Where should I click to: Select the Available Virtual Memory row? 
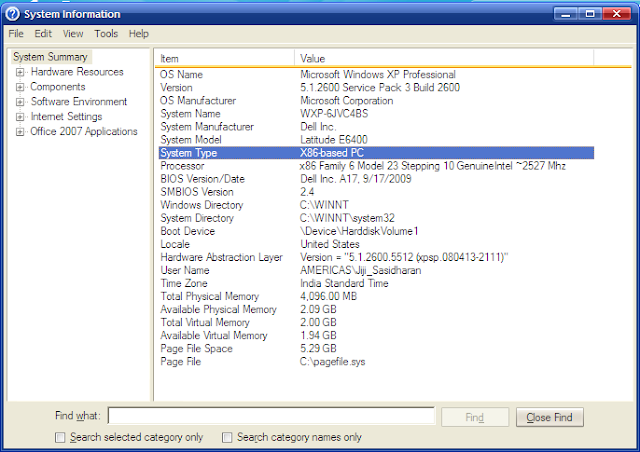tap(376, 336)
